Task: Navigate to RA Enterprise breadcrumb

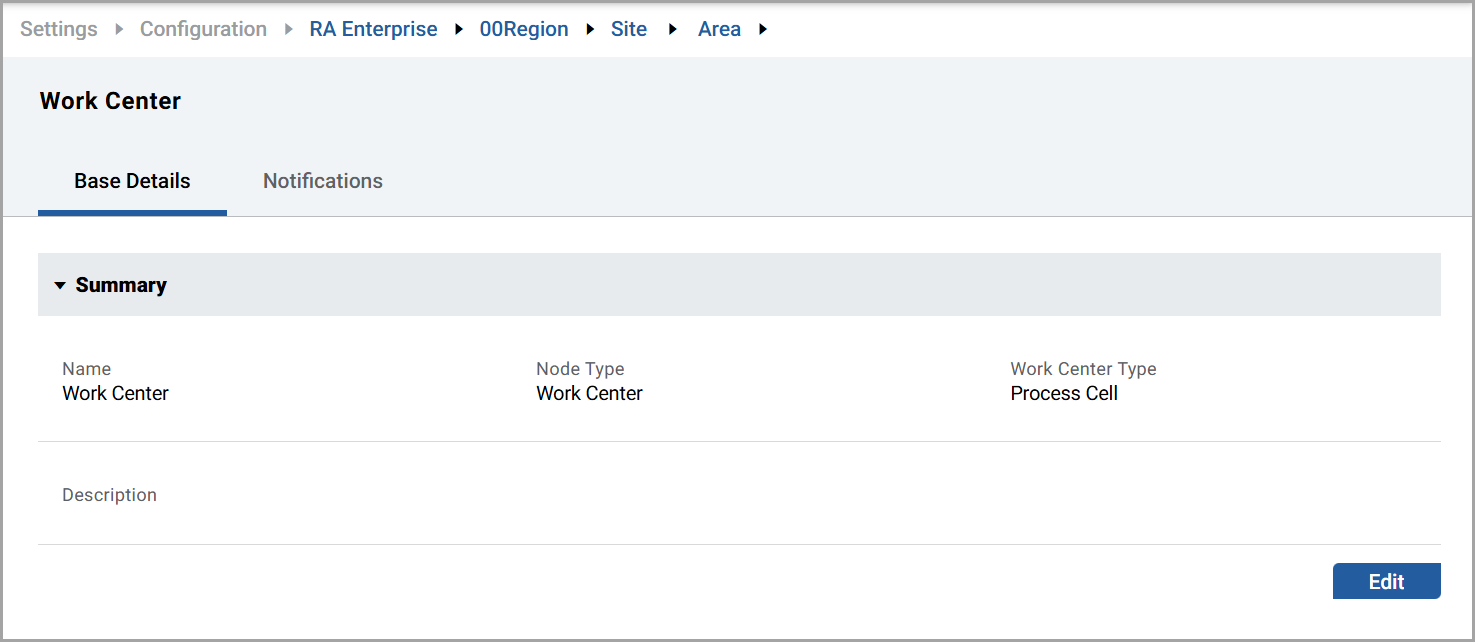Action: coord(373,29)
